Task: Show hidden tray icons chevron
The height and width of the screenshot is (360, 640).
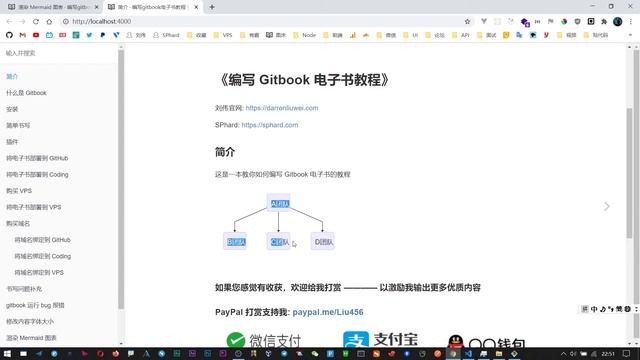Action: click(563, 353)
